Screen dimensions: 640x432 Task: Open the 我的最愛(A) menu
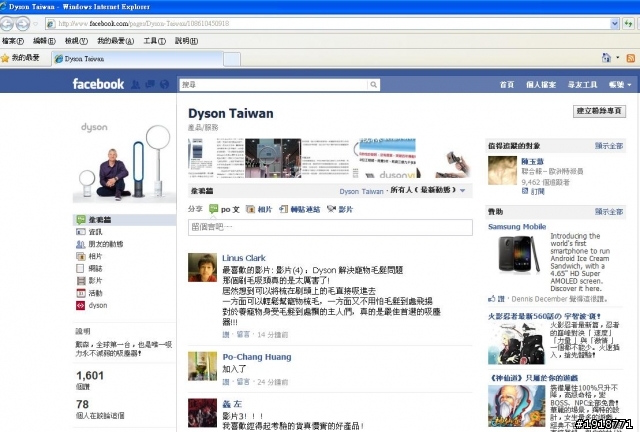pyautogui.click(x=116, y=41)
